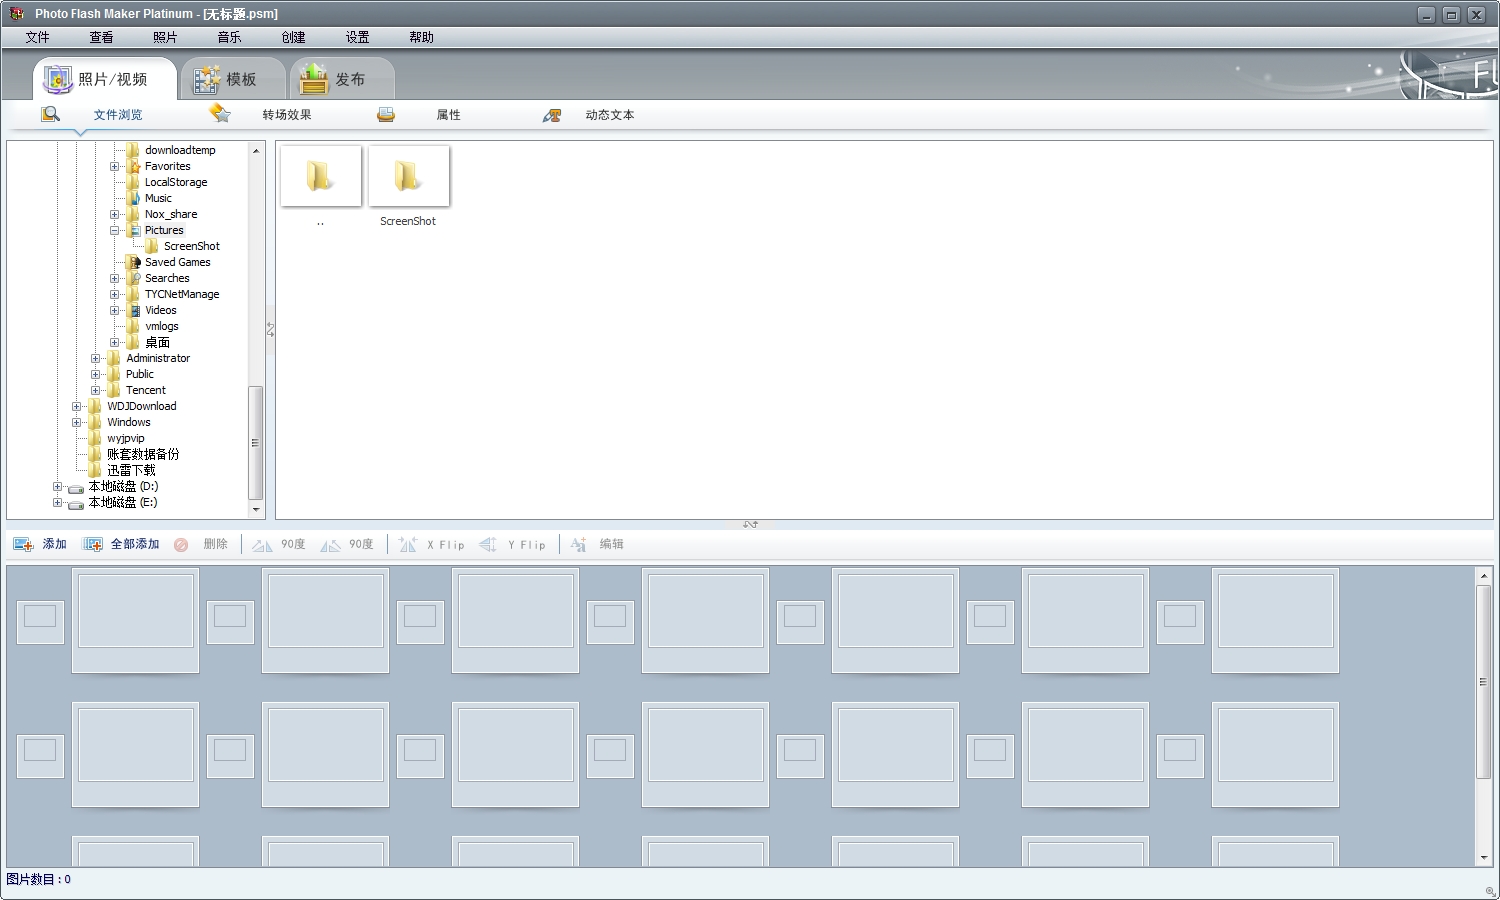The image size is (1500, 900).
Task: Switch to the 发布 tab
Action: [x=341, y=79]
